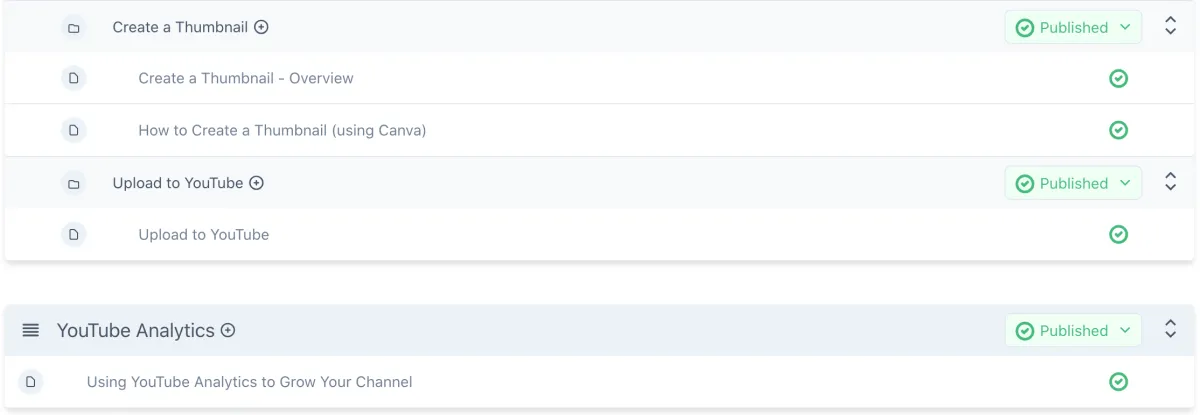
Task: Click the hamburger drag icon for YouTube Analytics
Action: 31,330
